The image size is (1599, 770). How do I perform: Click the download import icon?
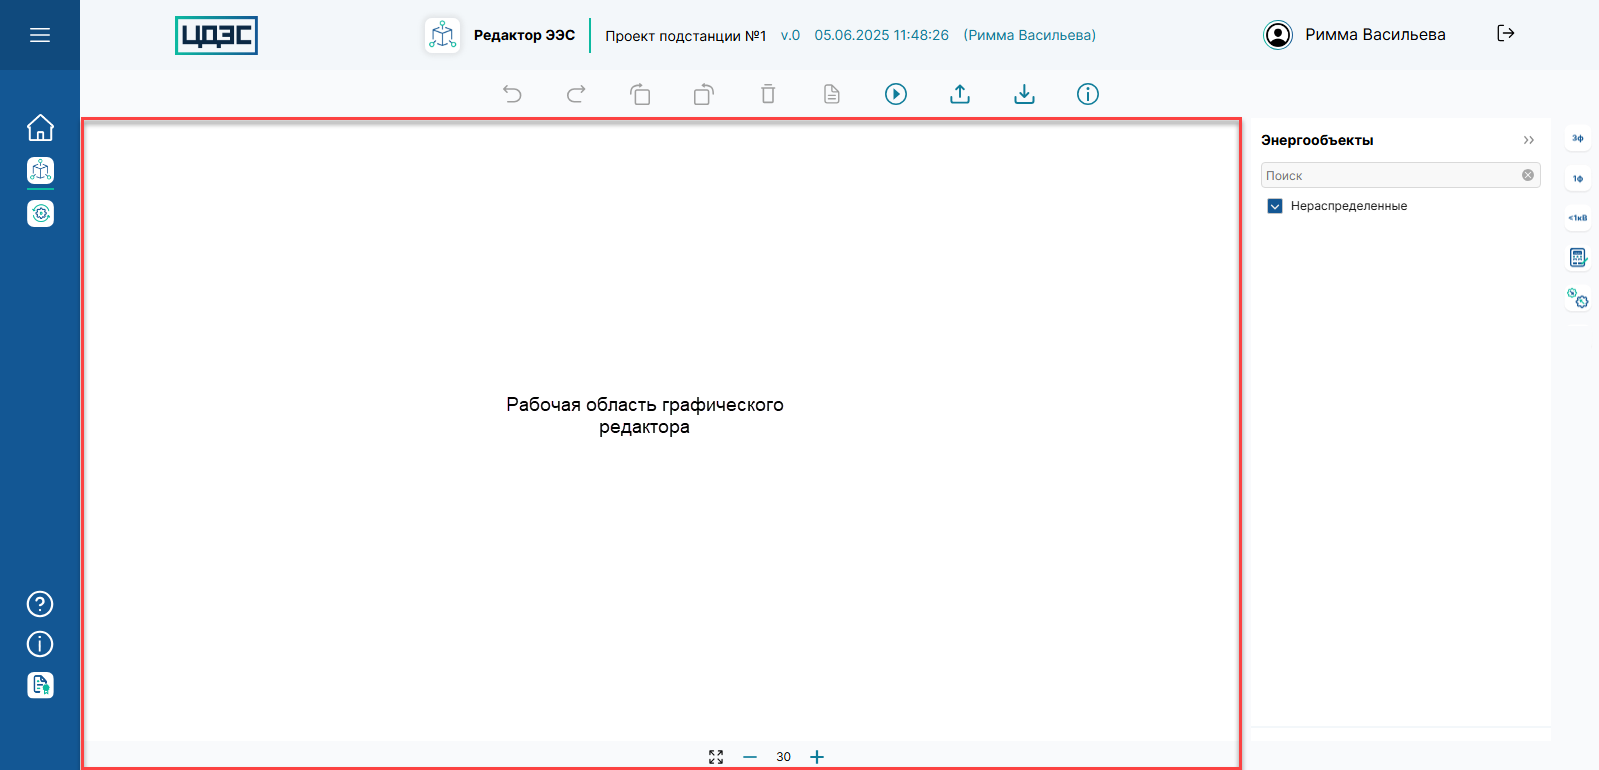(x=1024, y=94)
